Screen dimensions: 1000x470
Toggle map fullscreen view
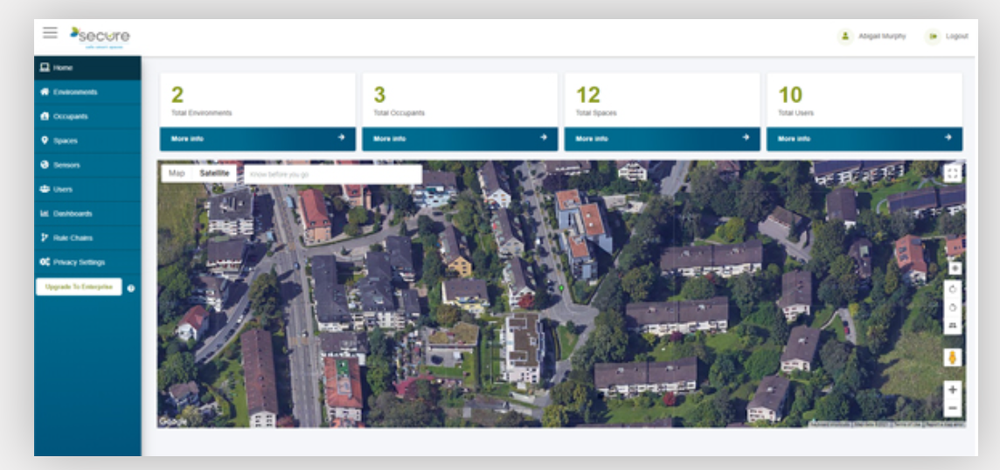tap(953, 173)
